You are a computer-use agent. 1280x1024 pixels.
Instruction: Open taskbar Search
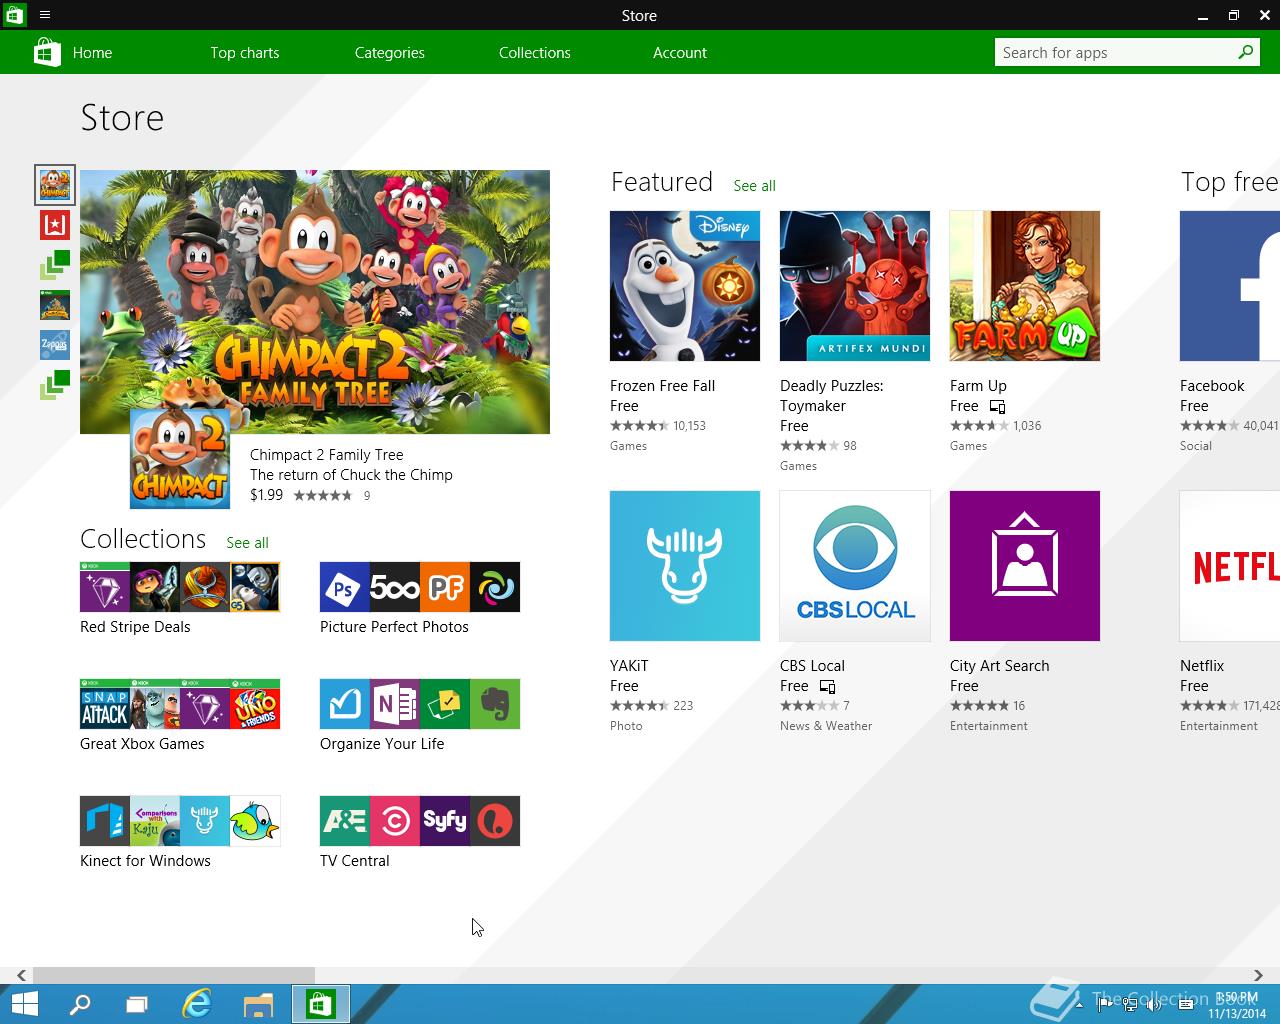point(79,1004)
